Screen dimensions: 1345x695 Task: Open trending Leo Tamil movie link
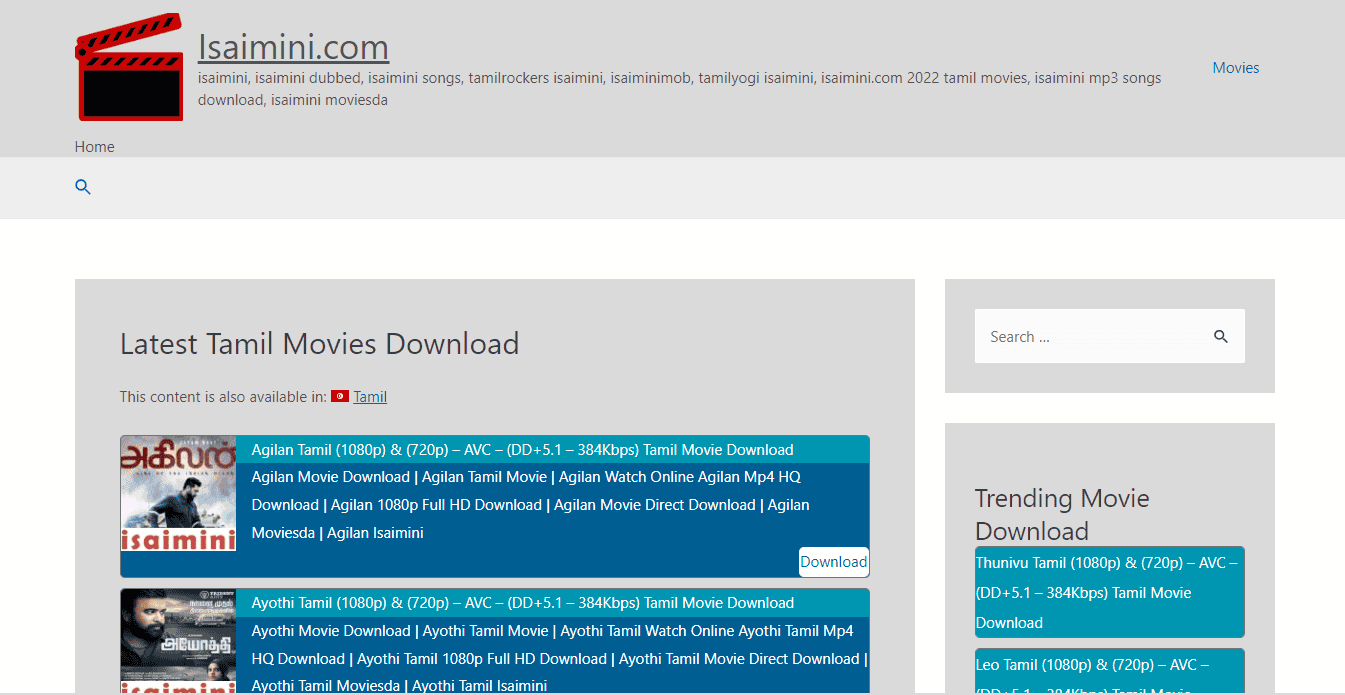pos(1108,670)
